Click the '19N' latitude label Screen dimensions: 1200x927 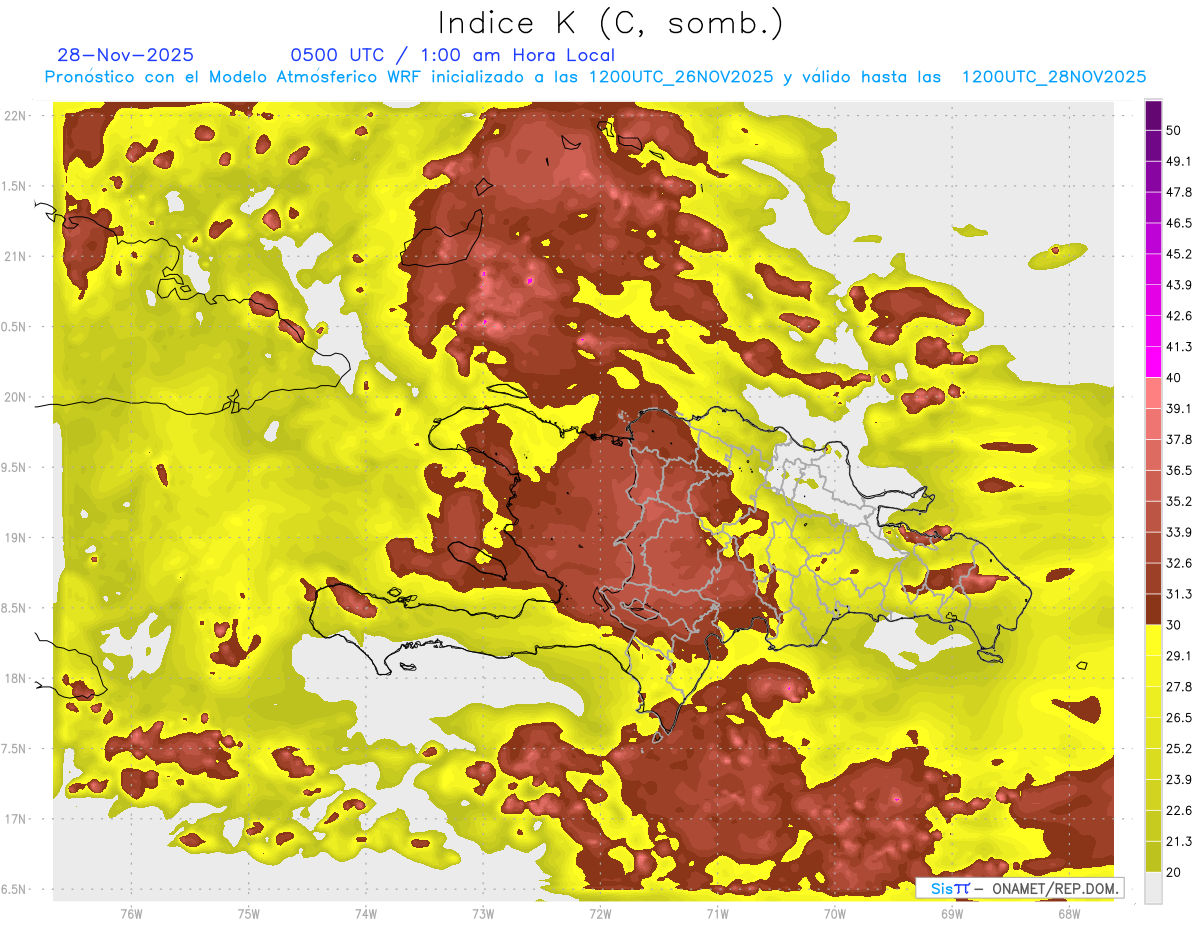pyautogui.click(x=16, y=537)
